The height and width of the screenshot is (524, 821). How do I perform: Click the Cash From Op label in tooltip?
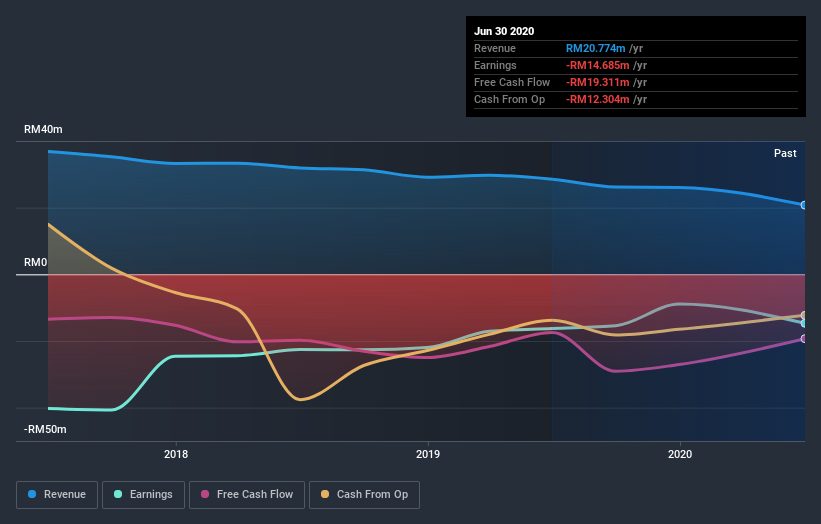[509, 99]
